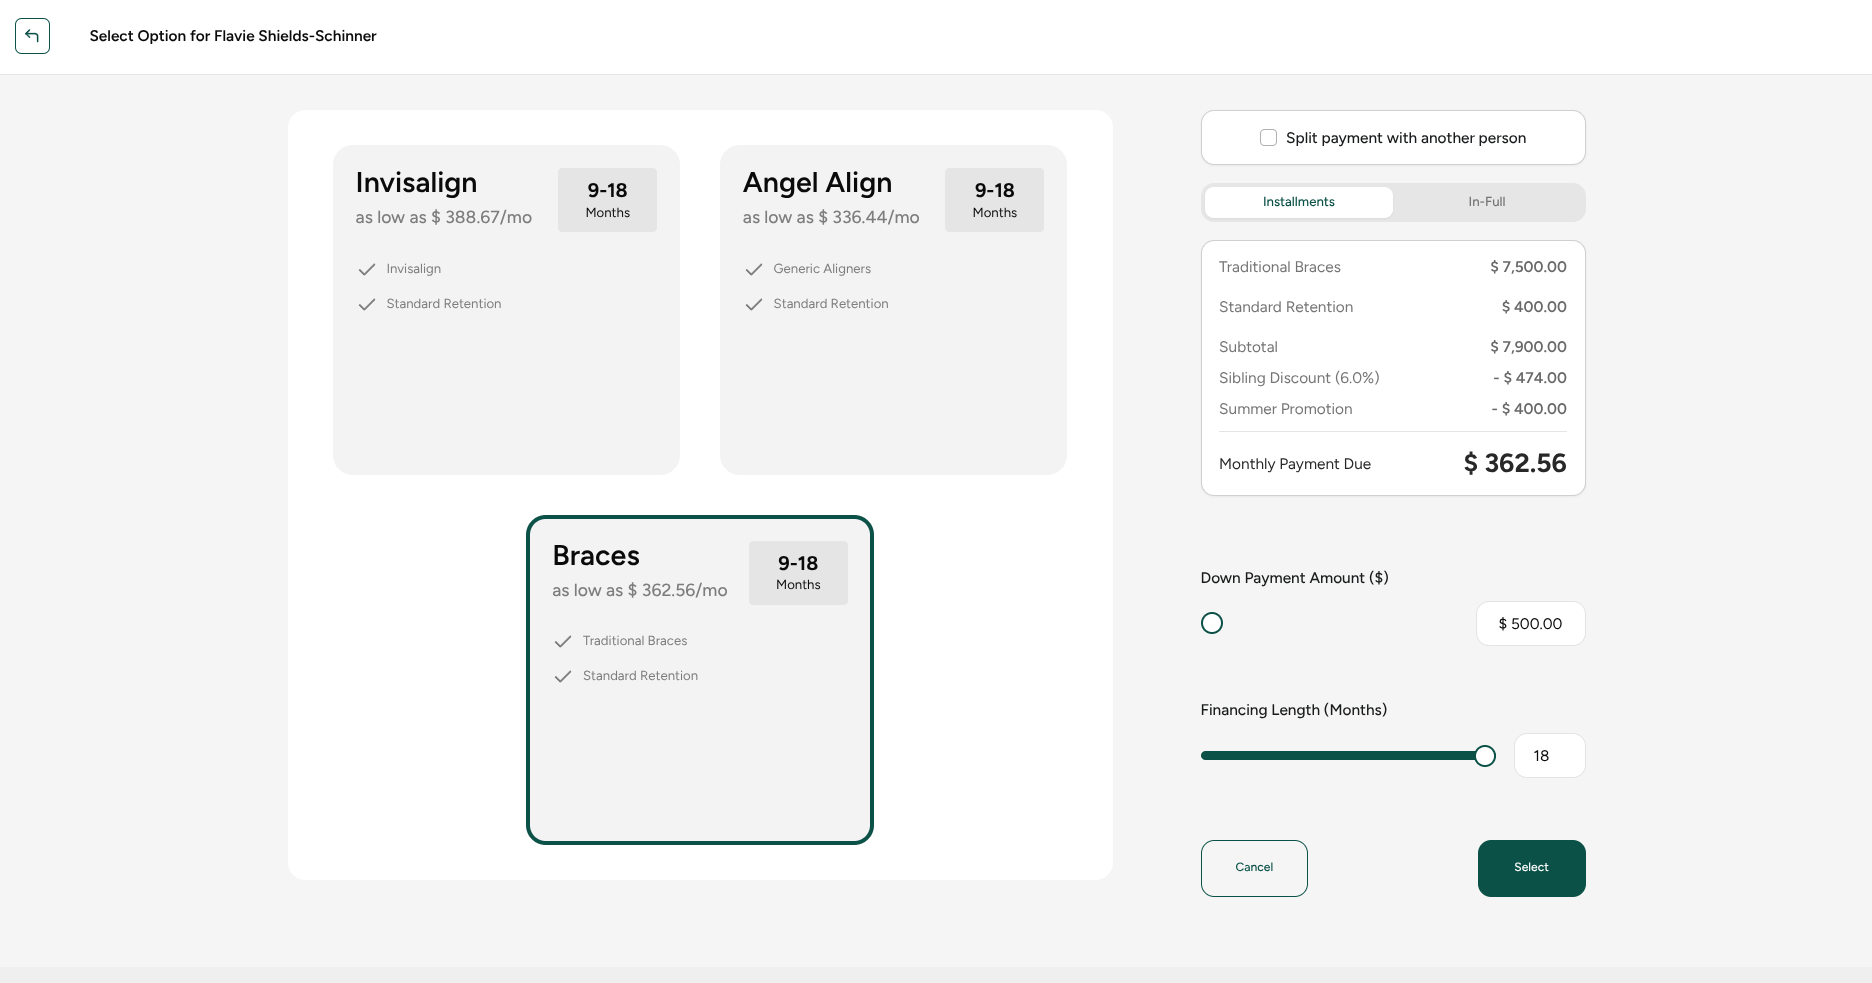
Task: Select the Angel Align plan card
Action: coord(892,400)
